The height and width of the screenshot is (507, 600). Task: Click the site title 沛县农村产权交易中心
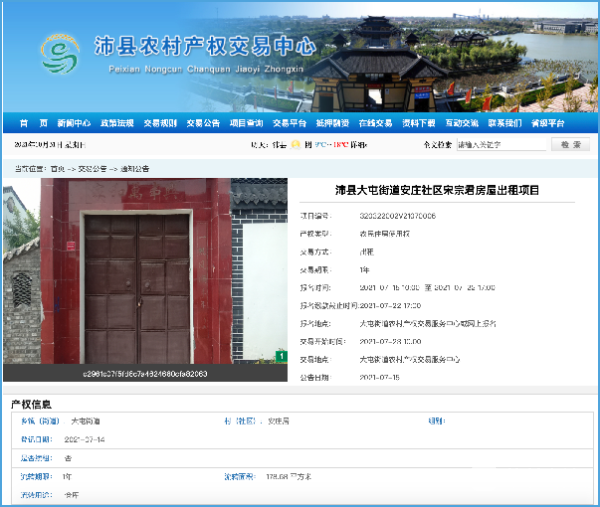(205, 47)
